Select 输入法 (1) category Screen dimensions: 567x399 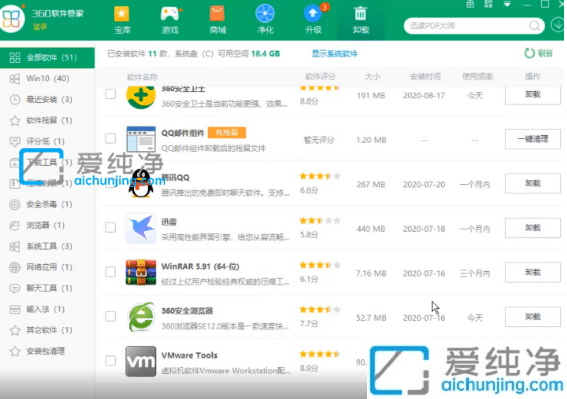(x=47, y=309)
